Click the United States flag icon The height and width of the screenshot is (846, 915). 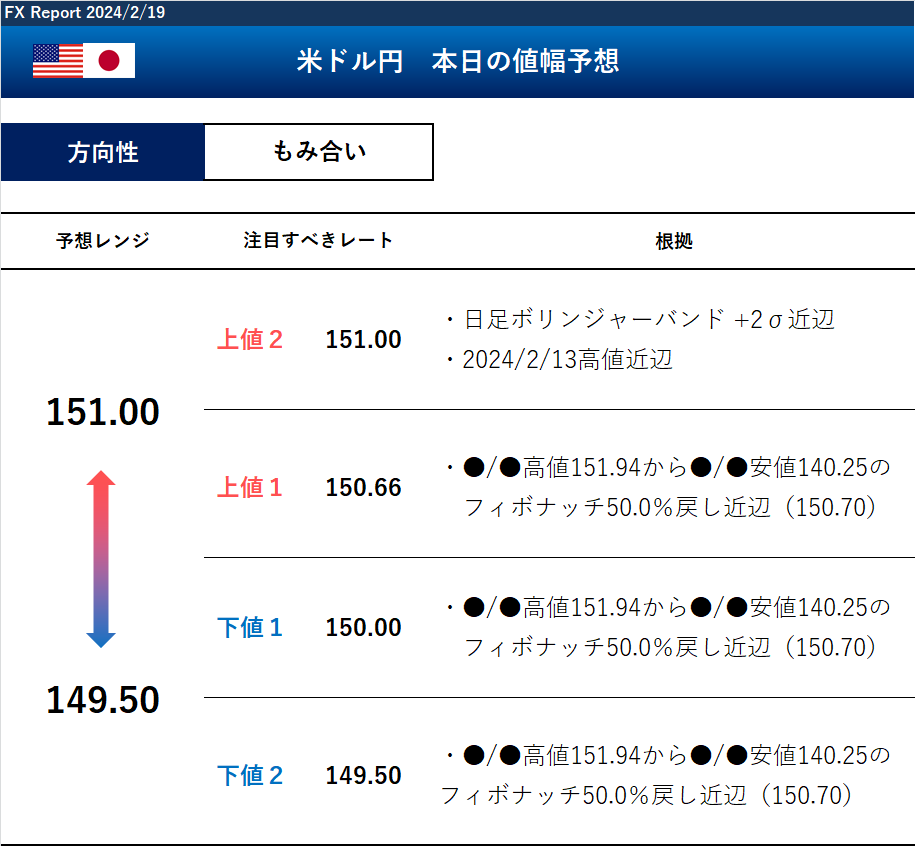point(58,61)
